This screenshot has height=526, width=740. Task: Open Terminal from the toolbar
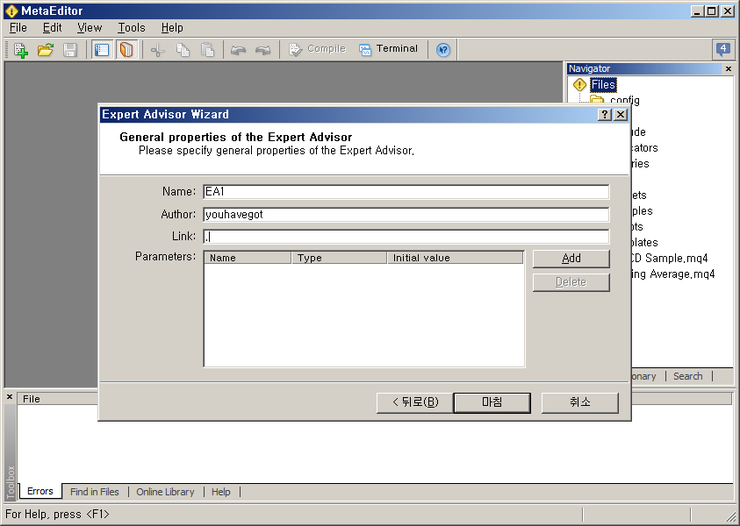[x=388, y=49]
